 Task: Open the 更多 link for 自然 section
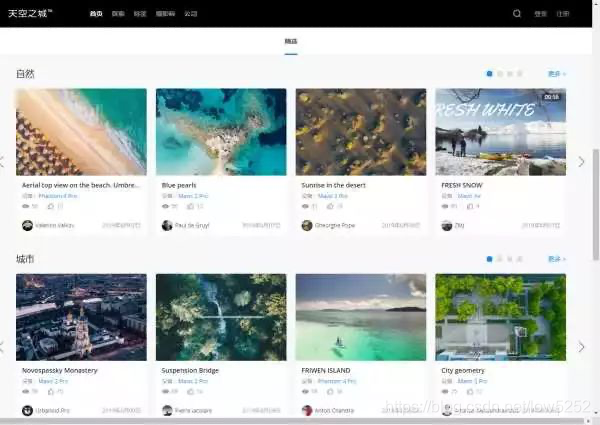[x=557, y=73]
